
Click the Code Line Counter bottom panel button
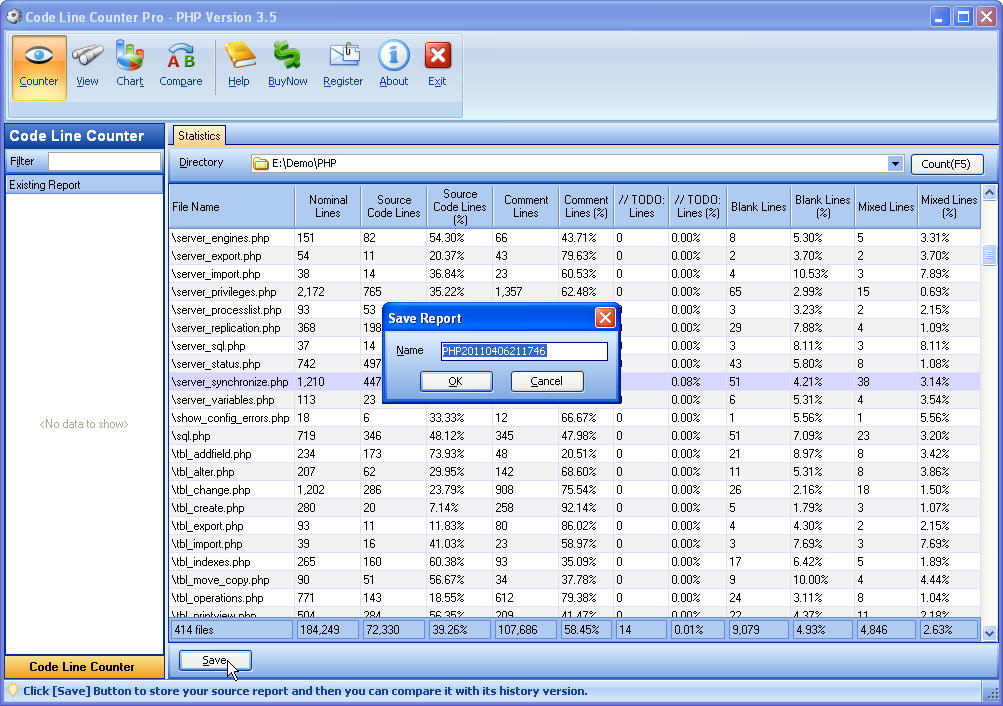click(x=84, y=666)
